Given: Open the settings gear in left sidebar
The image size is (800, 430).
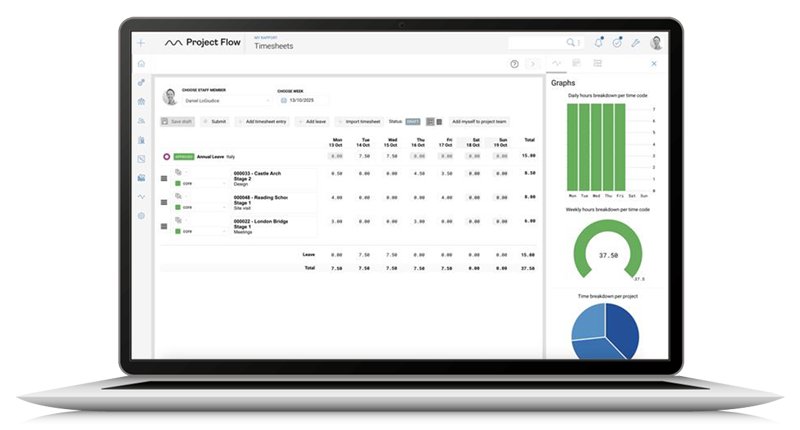Looking at the screenshot, I should click(141, 216).
